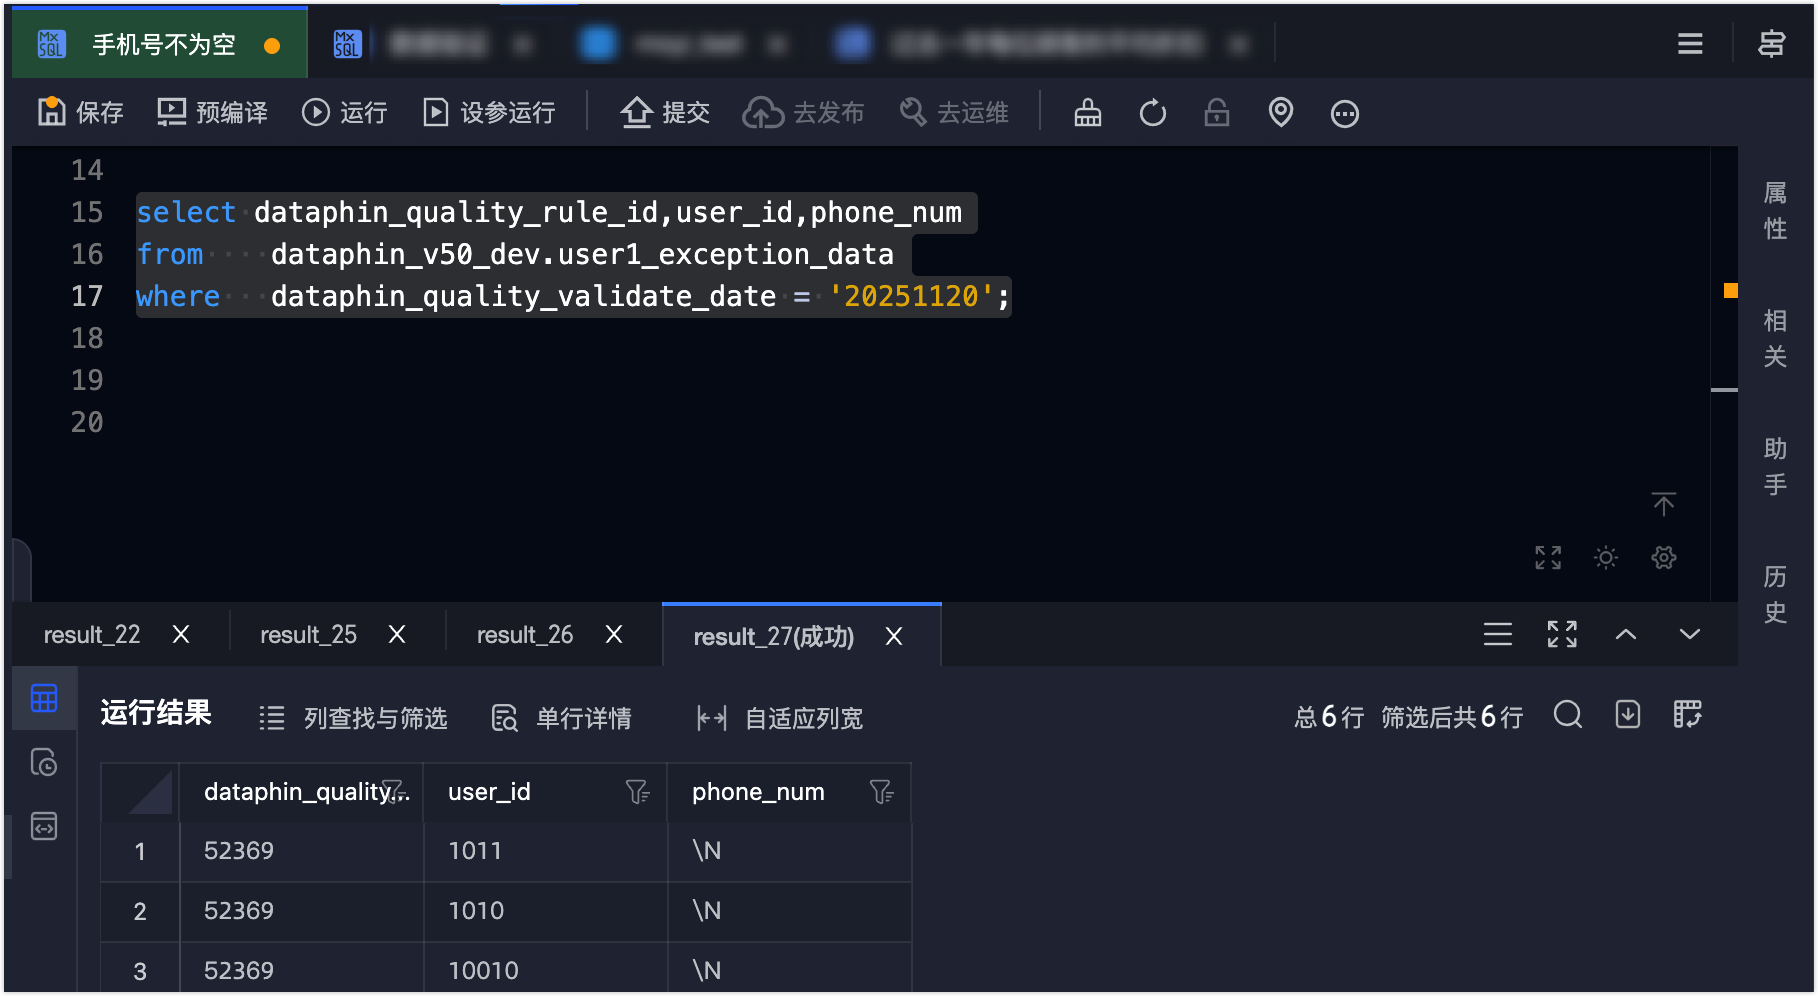Viewport: 1818px width, 996px height.
Task: Select result row number 1
Action: click(x=140, y=852)
